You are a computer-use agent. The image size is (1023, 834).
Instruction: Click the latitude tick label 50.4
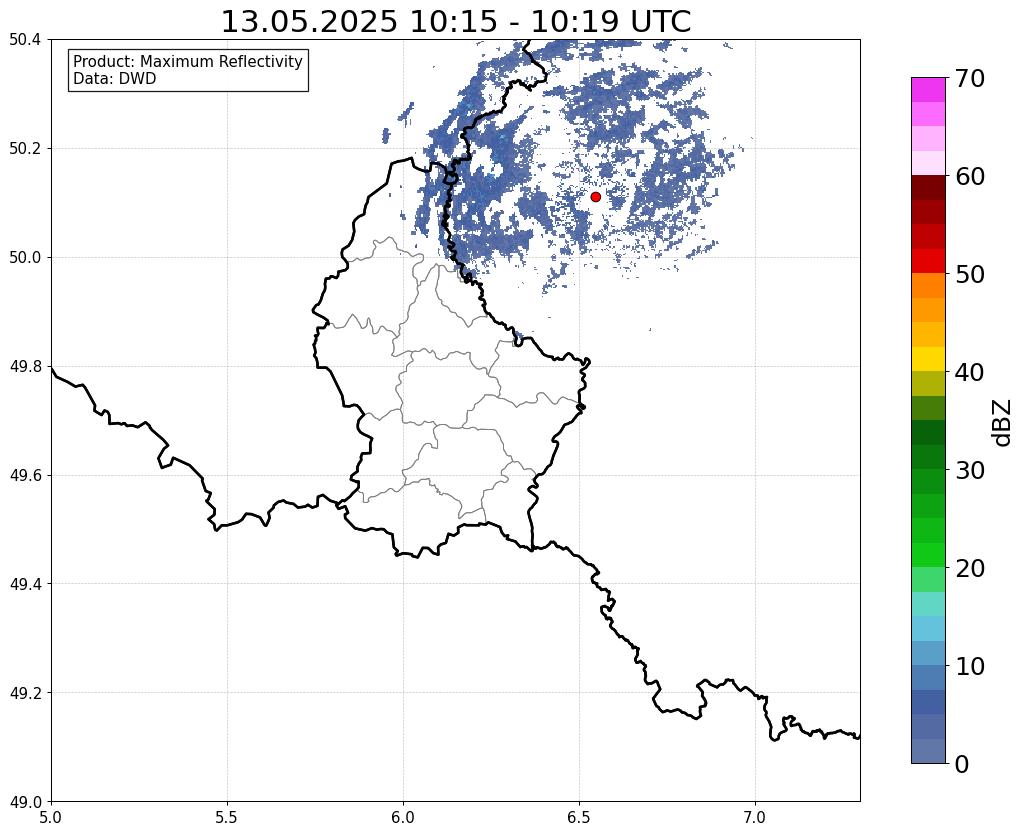pos(25,40)
